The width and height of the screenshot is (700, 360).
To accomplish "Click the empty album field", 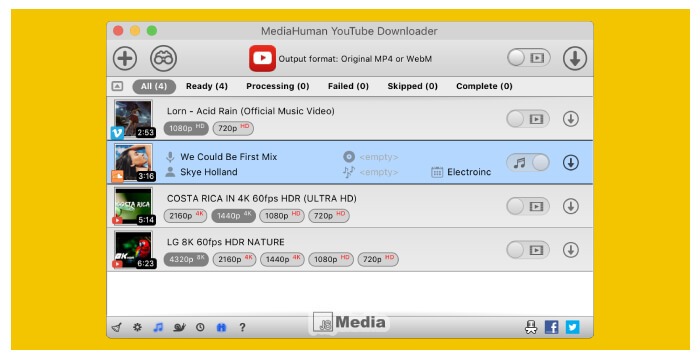I will click(379, 157).
